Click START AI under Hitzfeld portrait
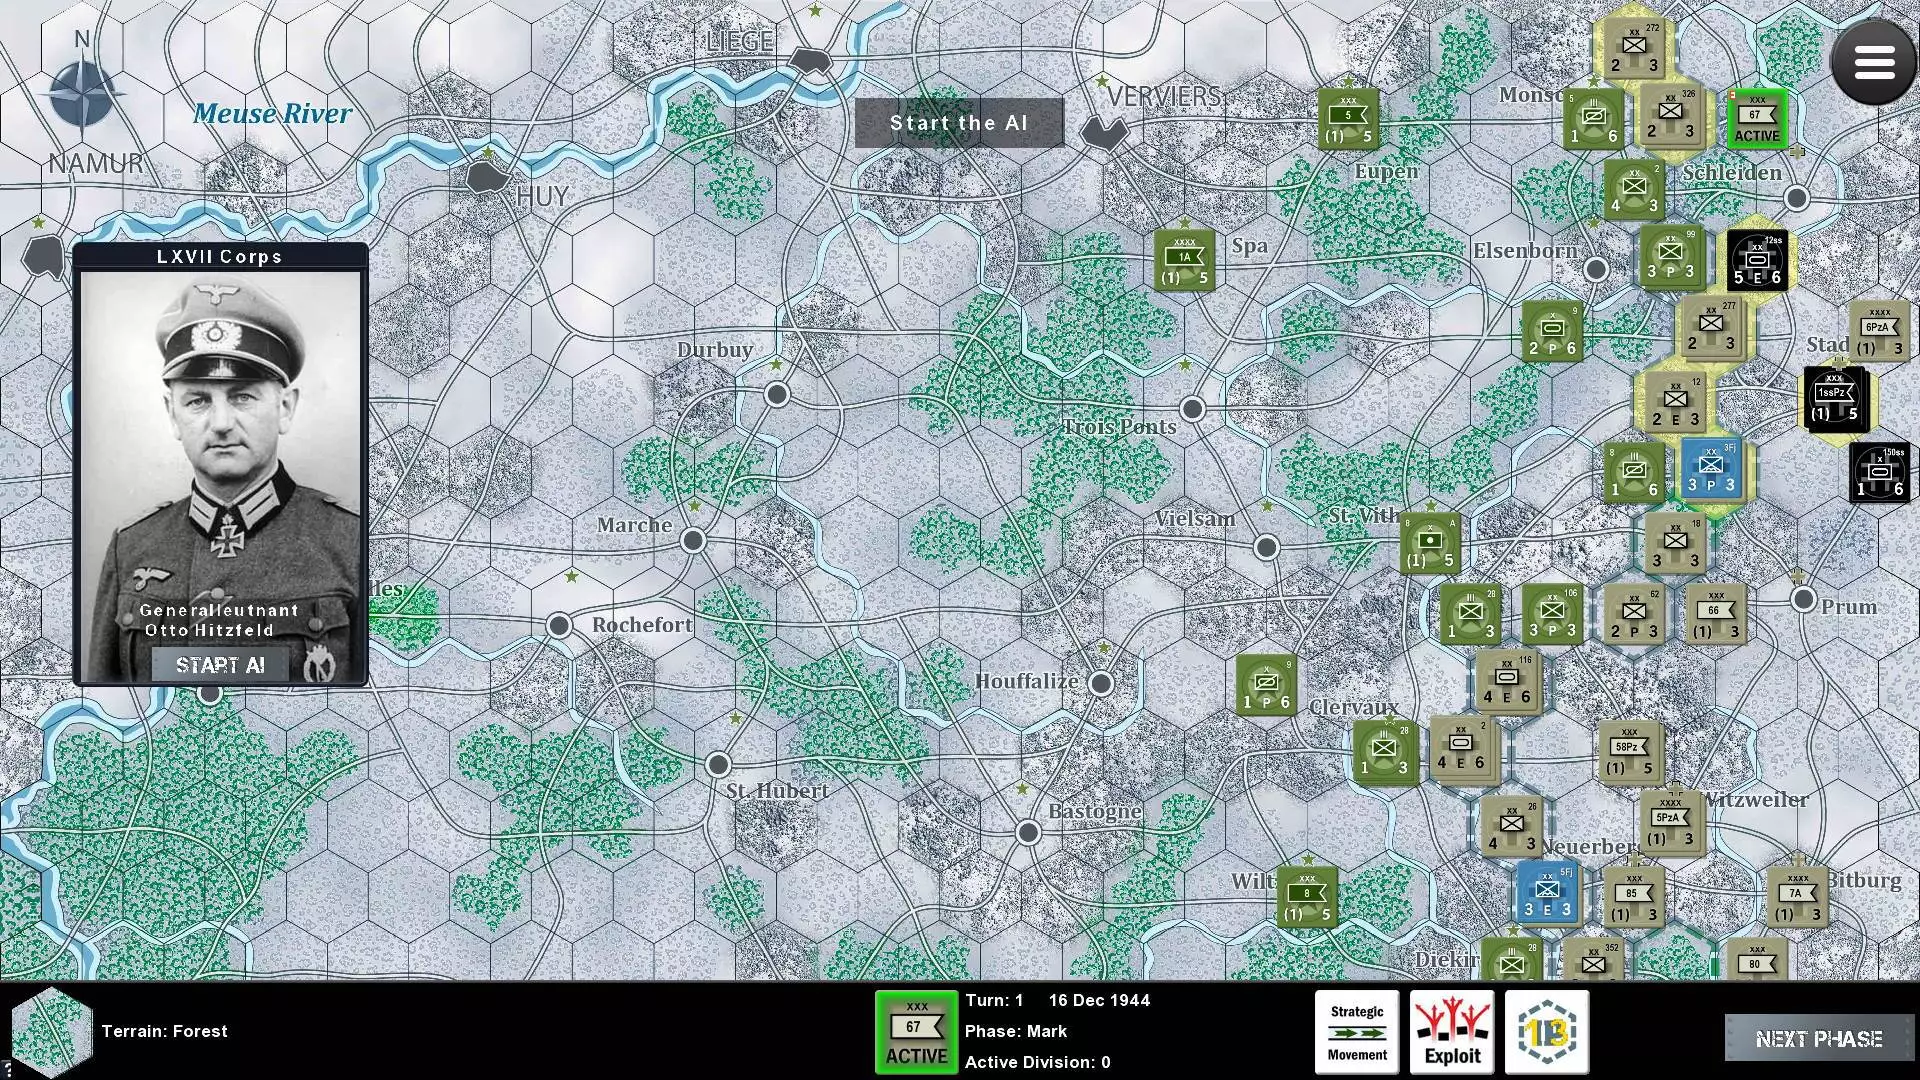Screen dimensions: 1920x1080 point(220,666)
